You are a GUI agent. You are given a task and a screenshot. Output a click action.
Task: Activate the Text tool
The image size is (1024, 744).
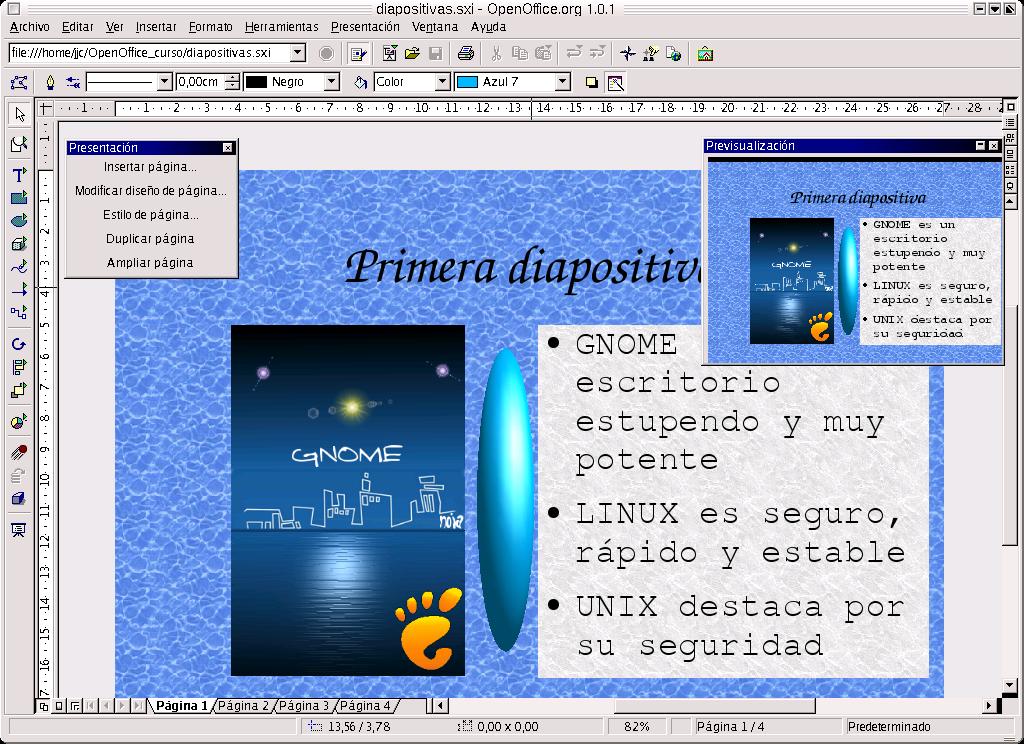click(18, 175)
